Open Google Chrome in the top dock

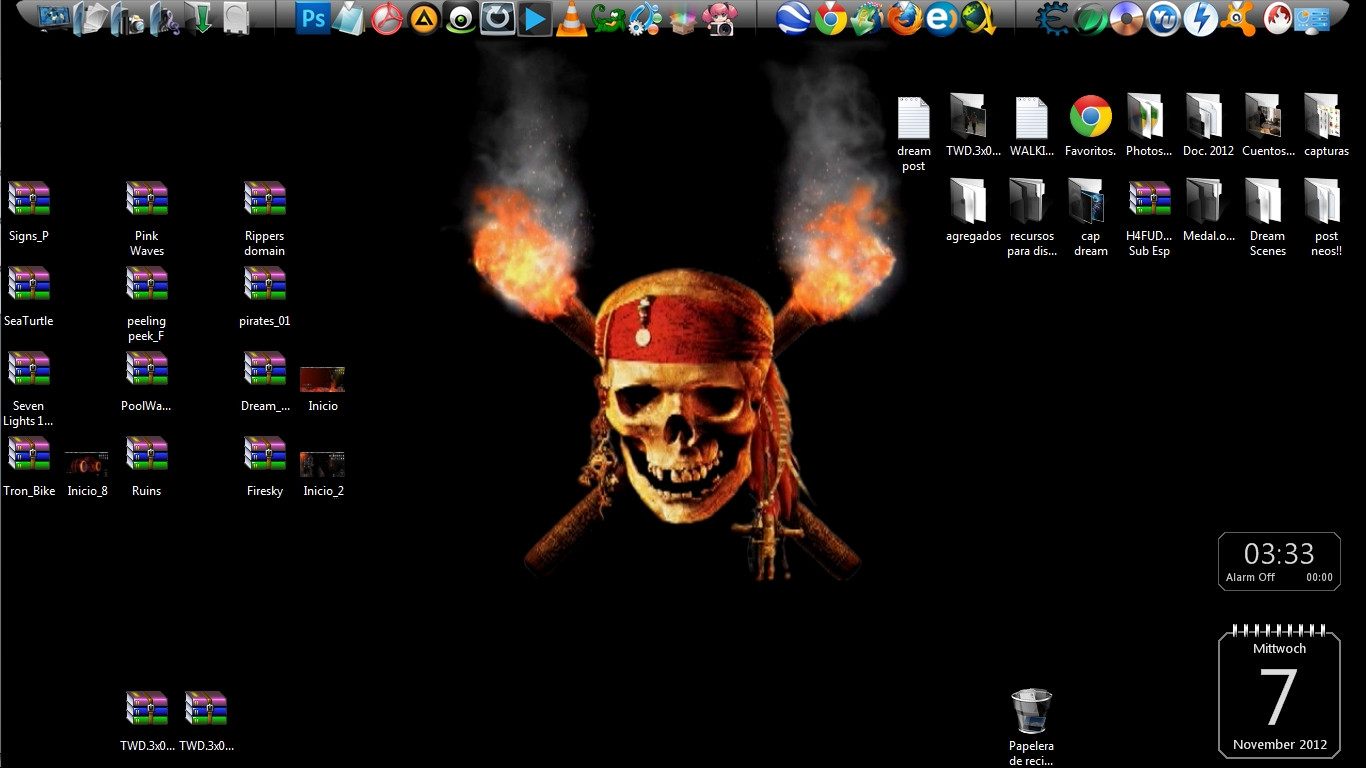(830, 19)
